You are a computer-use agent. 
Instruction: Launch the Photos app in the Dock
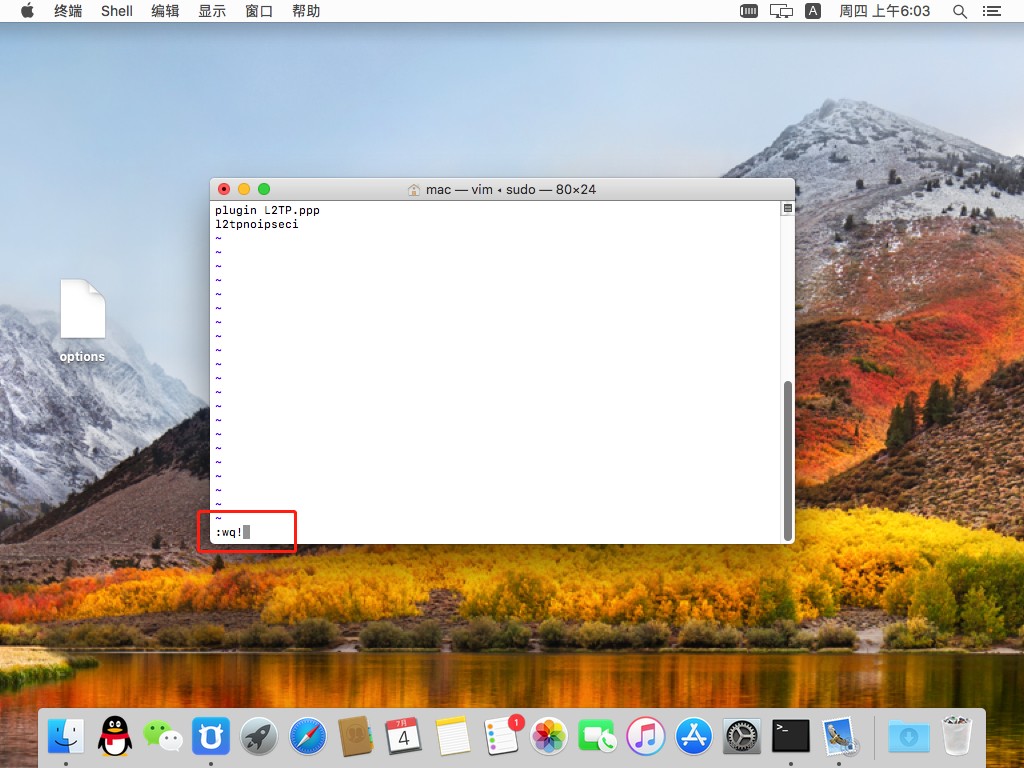[x=549, y=737]
